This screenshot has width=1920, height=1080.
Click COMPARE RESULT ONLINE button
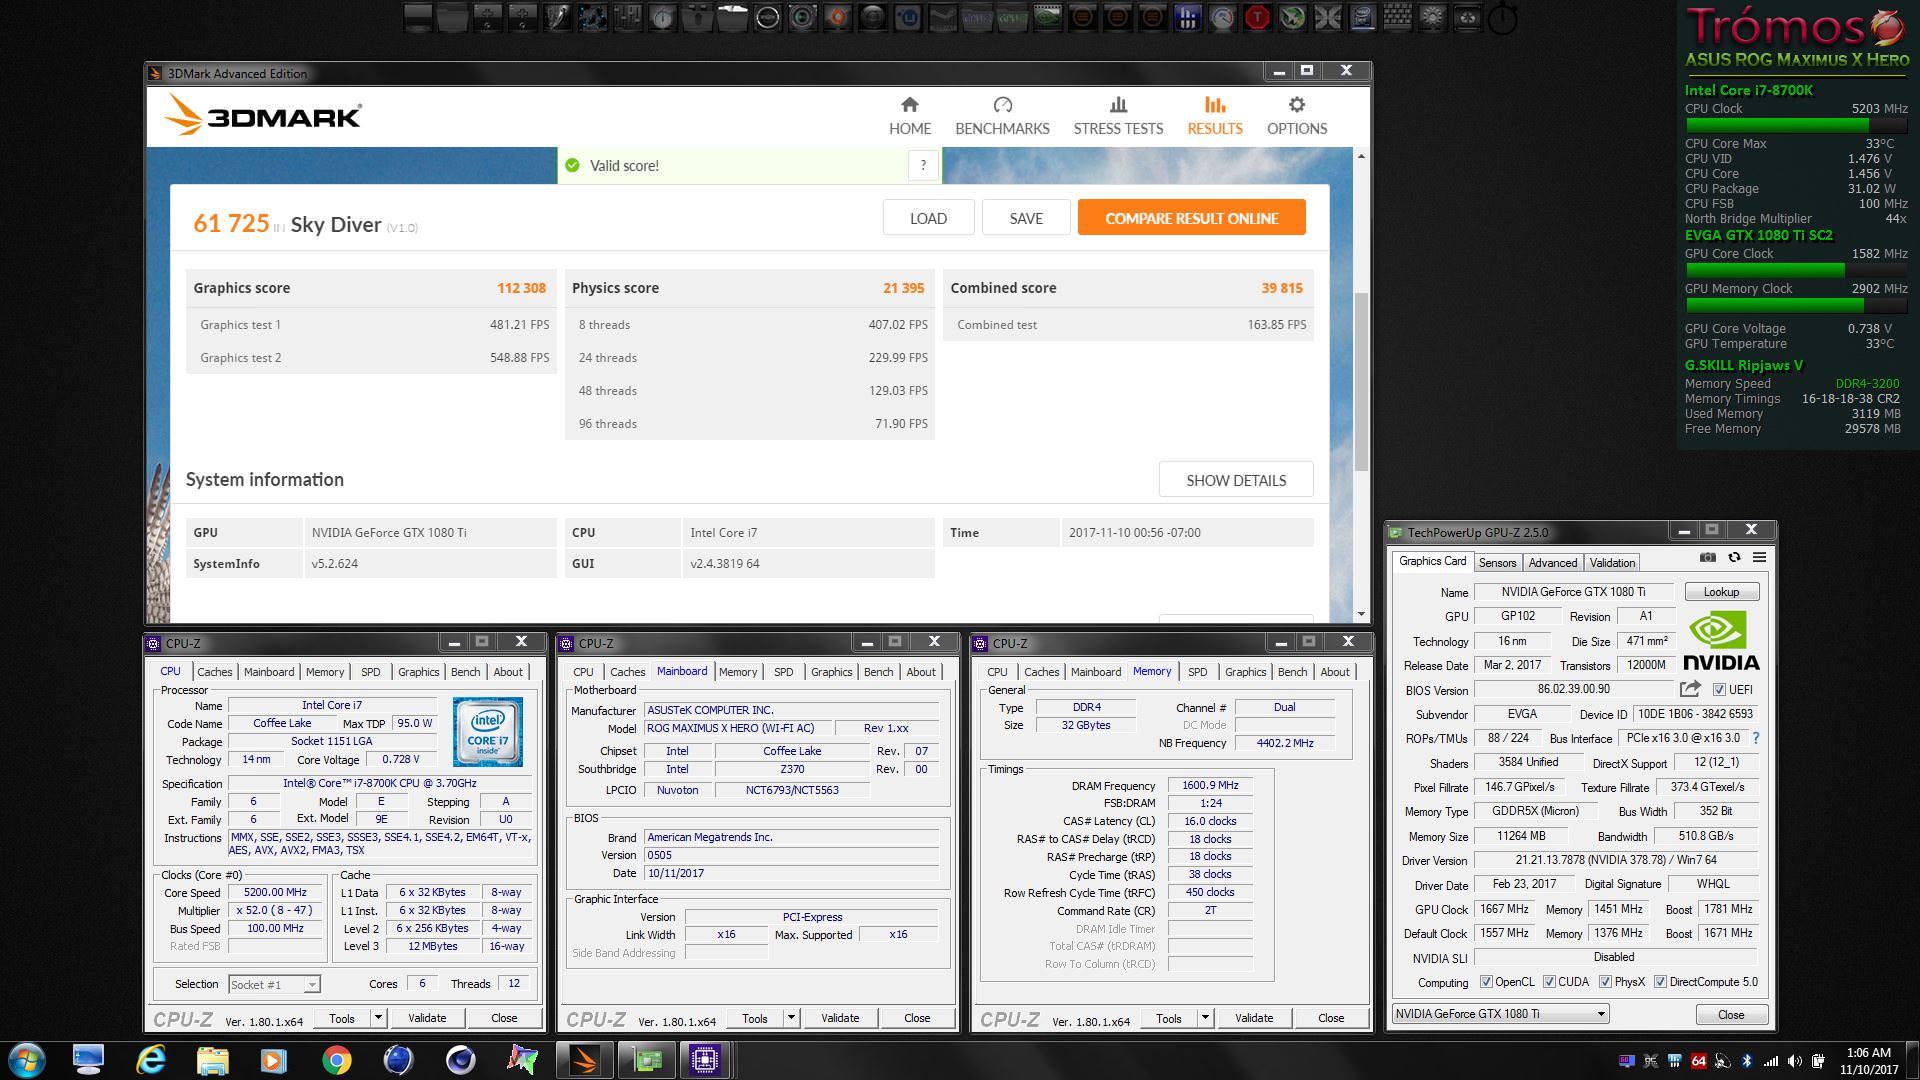click(x=1191, y=218)
